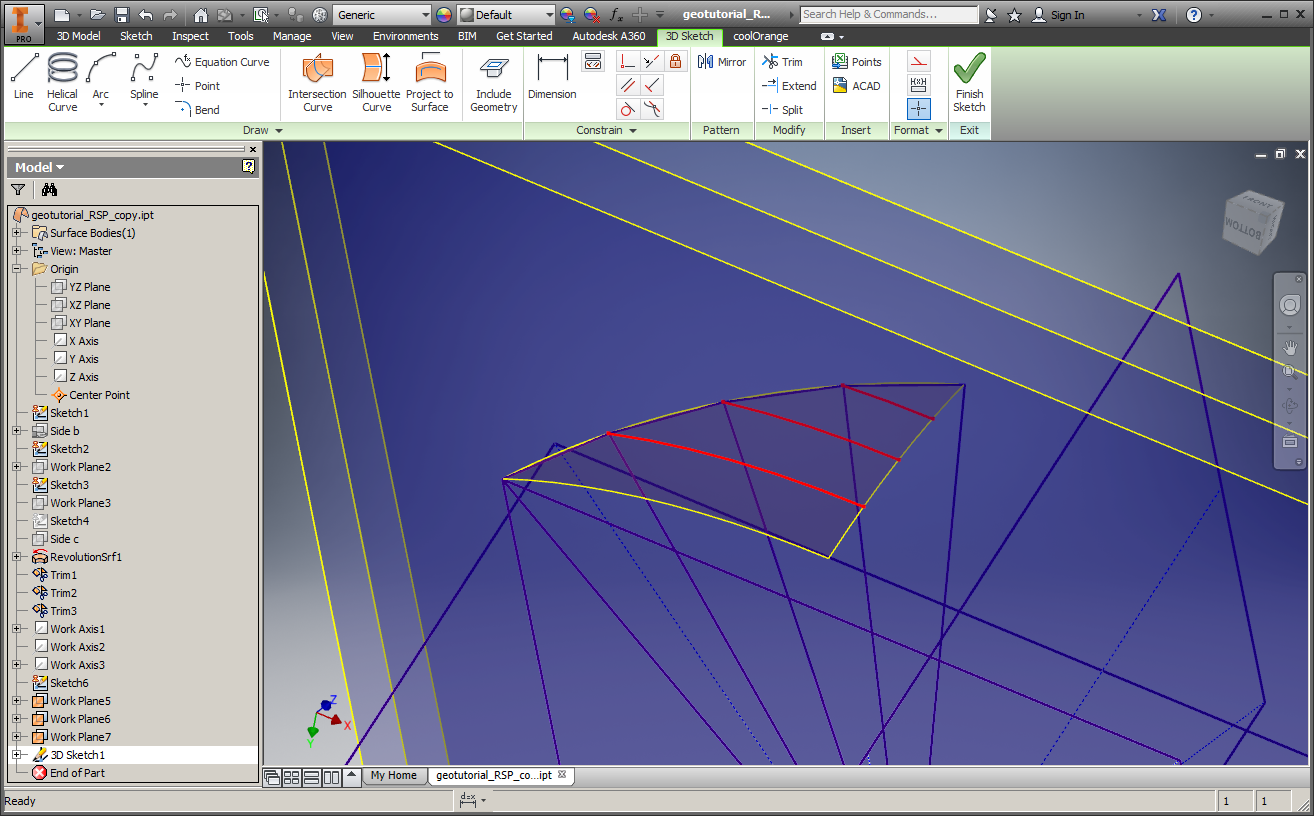Image resolution: width=1314 pixels, height=816 pixels.
Task: Import Points from Excel
Action: 857,62
